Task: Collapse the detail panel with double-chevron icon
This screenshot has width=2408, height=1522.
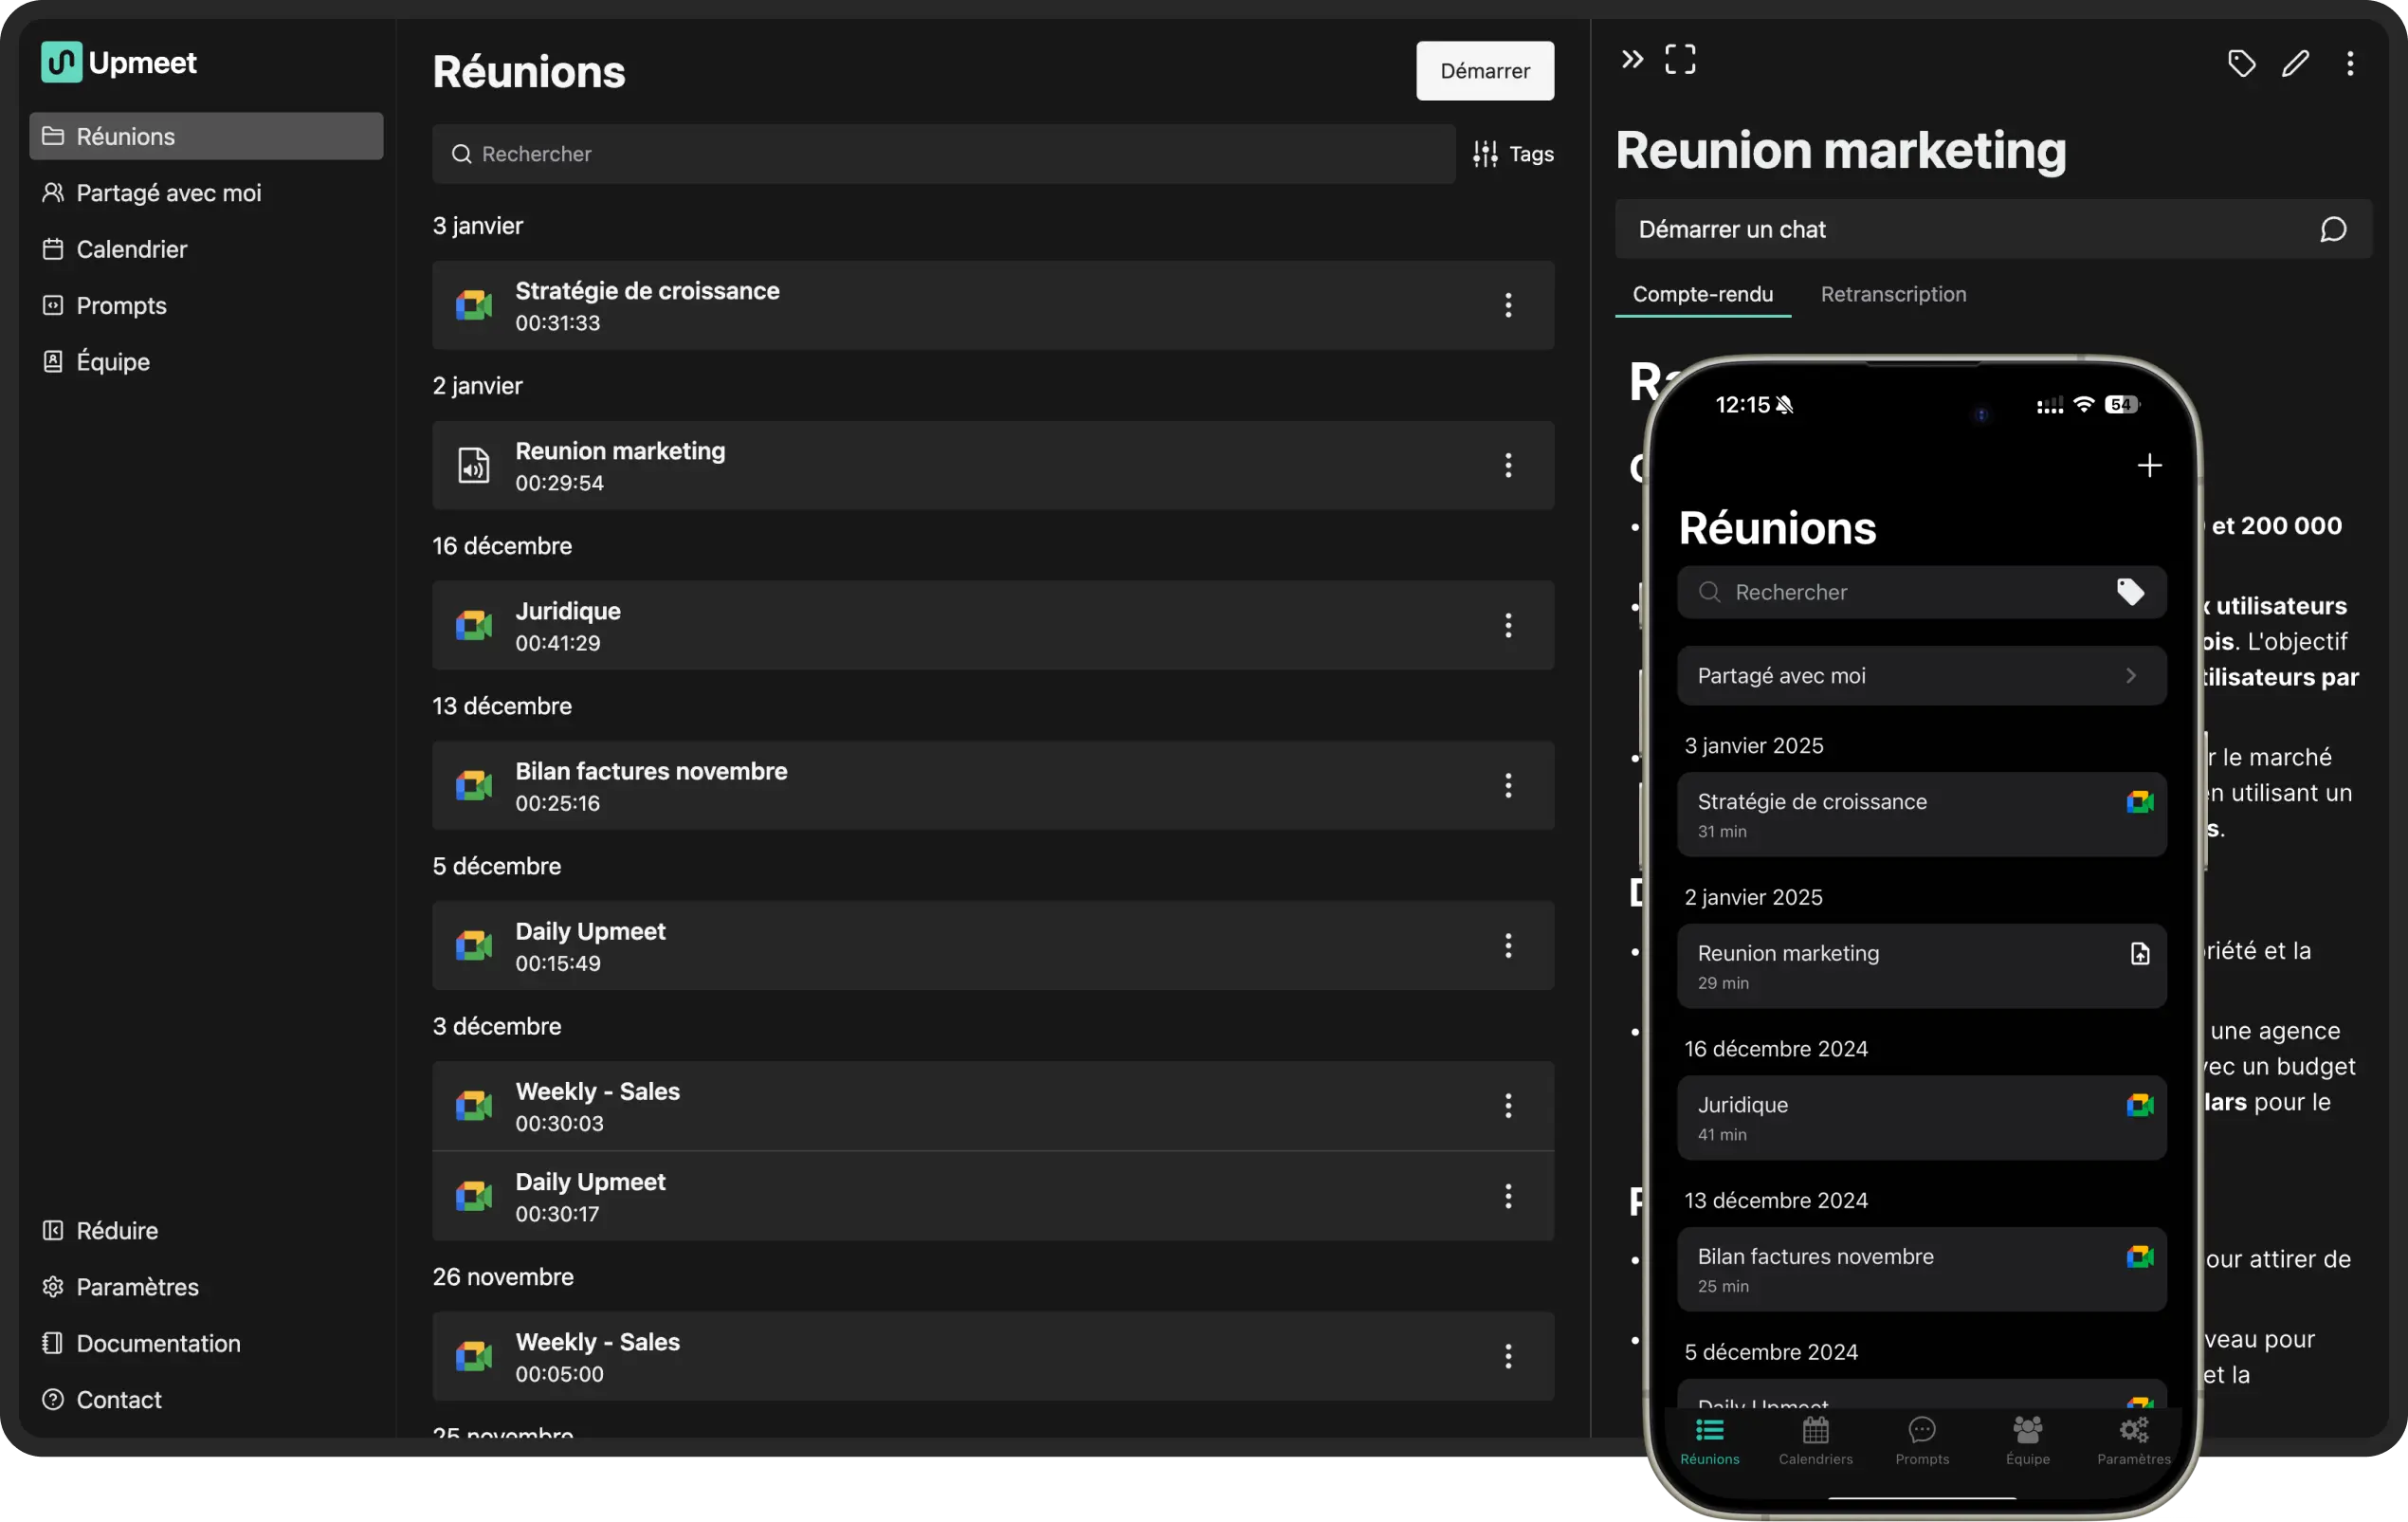Action: (x=1632, y=60)
